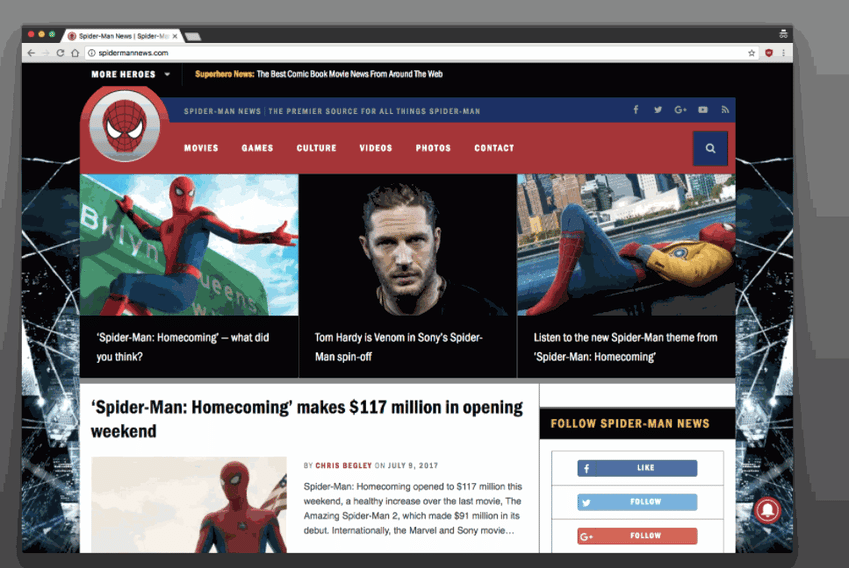Open the site search icon

pos(710,148)
